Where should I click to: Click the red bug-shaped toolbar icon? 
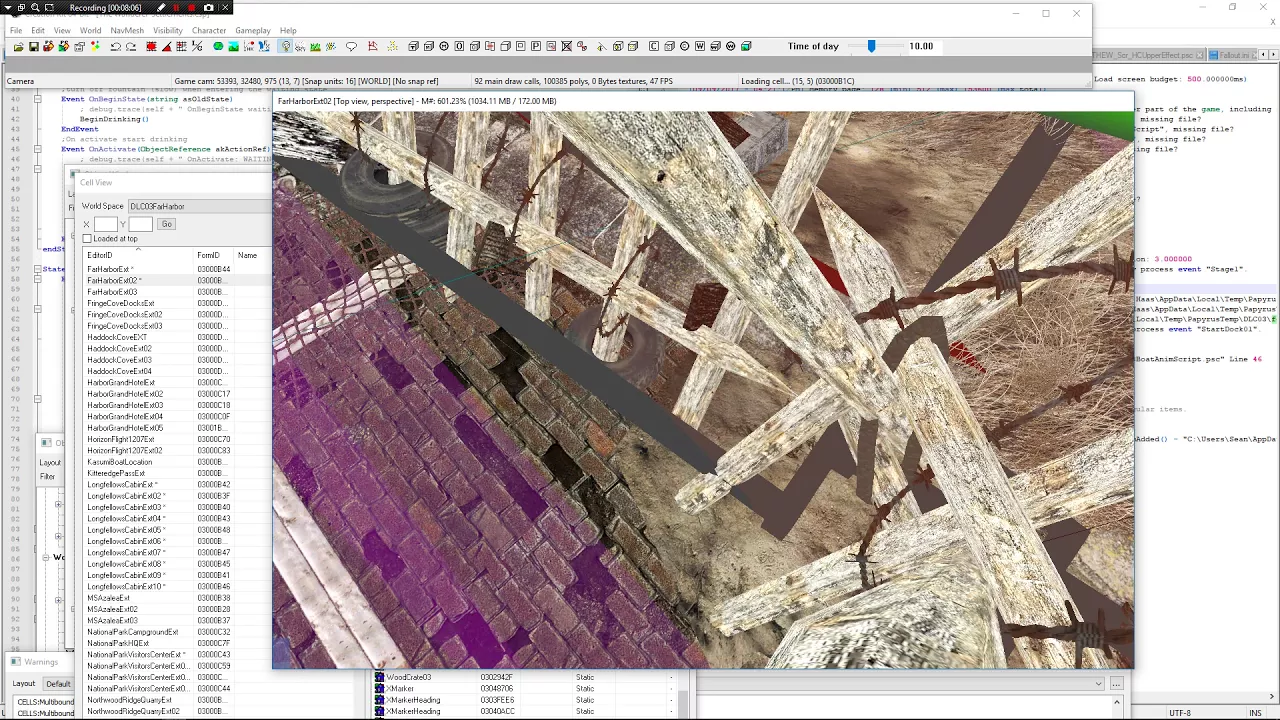[x=151, y=46]
